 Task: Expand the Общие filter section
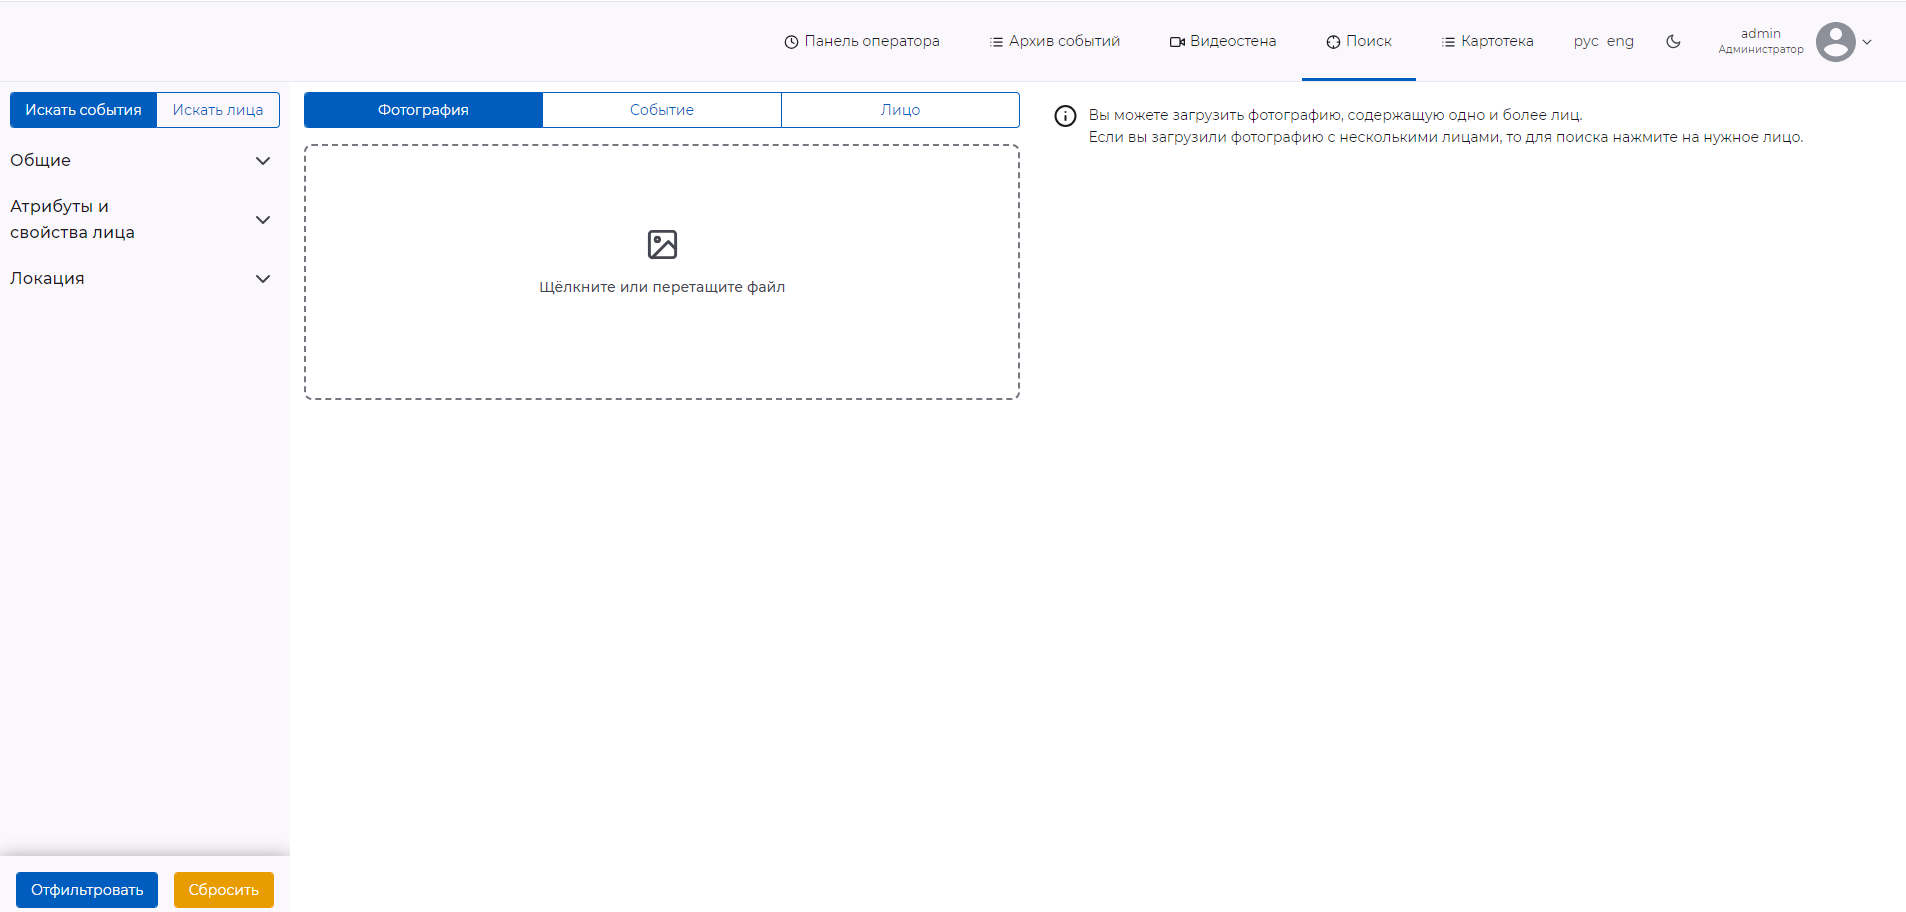tap(140, 160)
